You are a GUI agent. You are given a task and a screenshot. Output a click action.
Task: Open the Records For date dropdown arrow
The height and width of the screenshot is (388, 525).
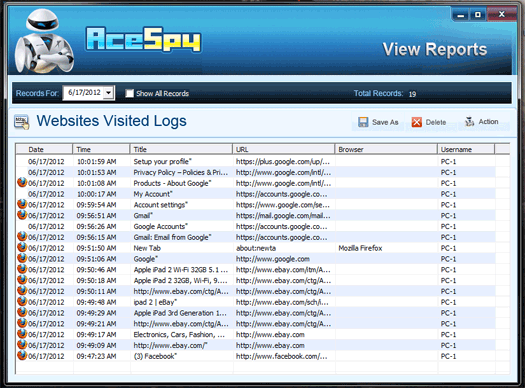(108, 93)
